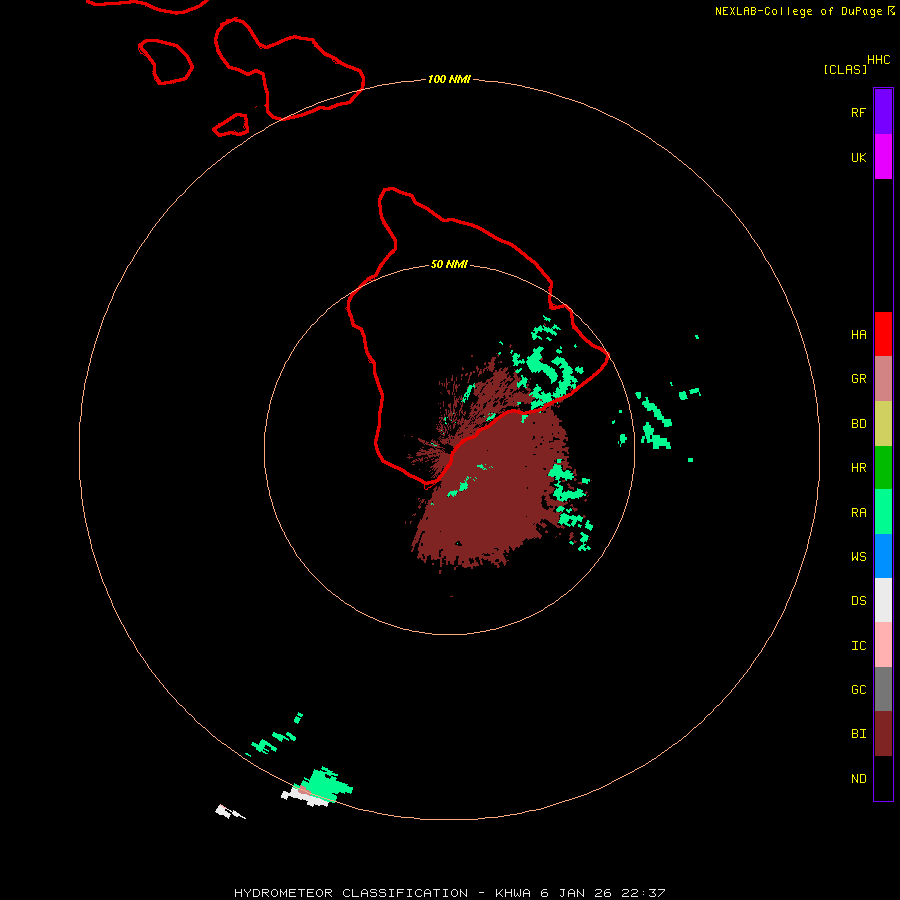Click the GR legend label
Screen dimensions: 900x900
click(x=858, y=379)
